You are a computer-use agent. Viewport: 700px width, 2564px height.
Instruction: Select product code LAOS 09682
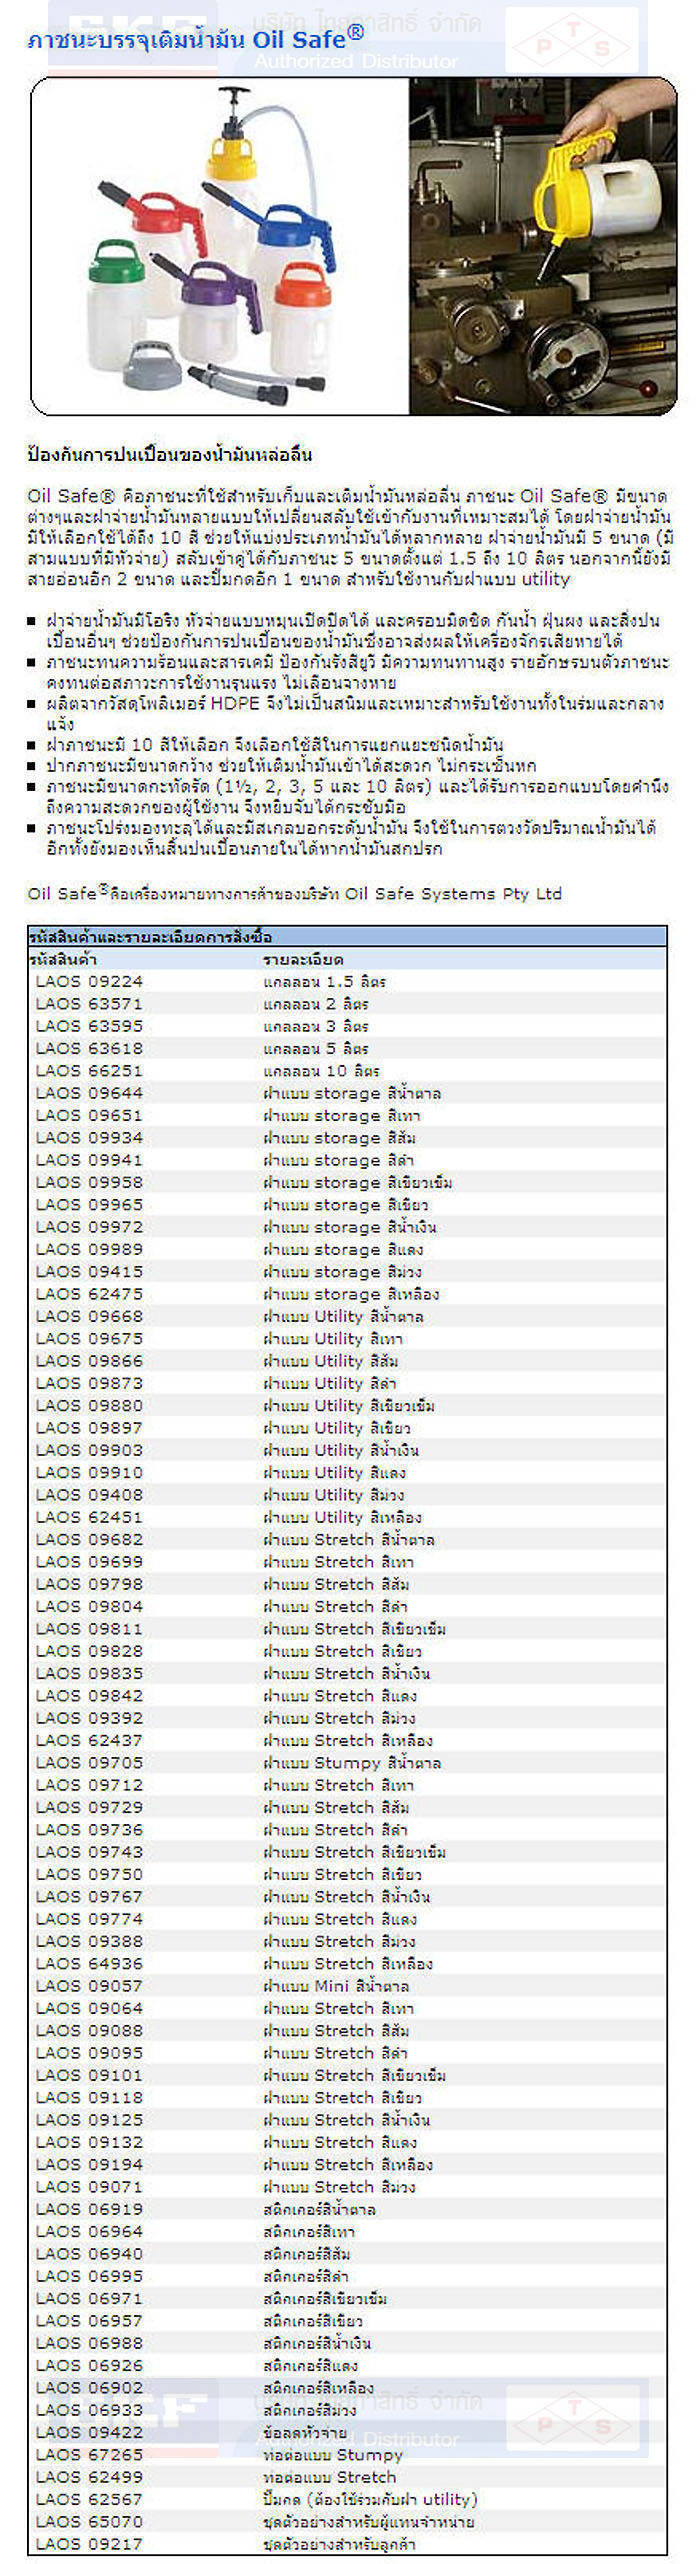point(89,1539)
